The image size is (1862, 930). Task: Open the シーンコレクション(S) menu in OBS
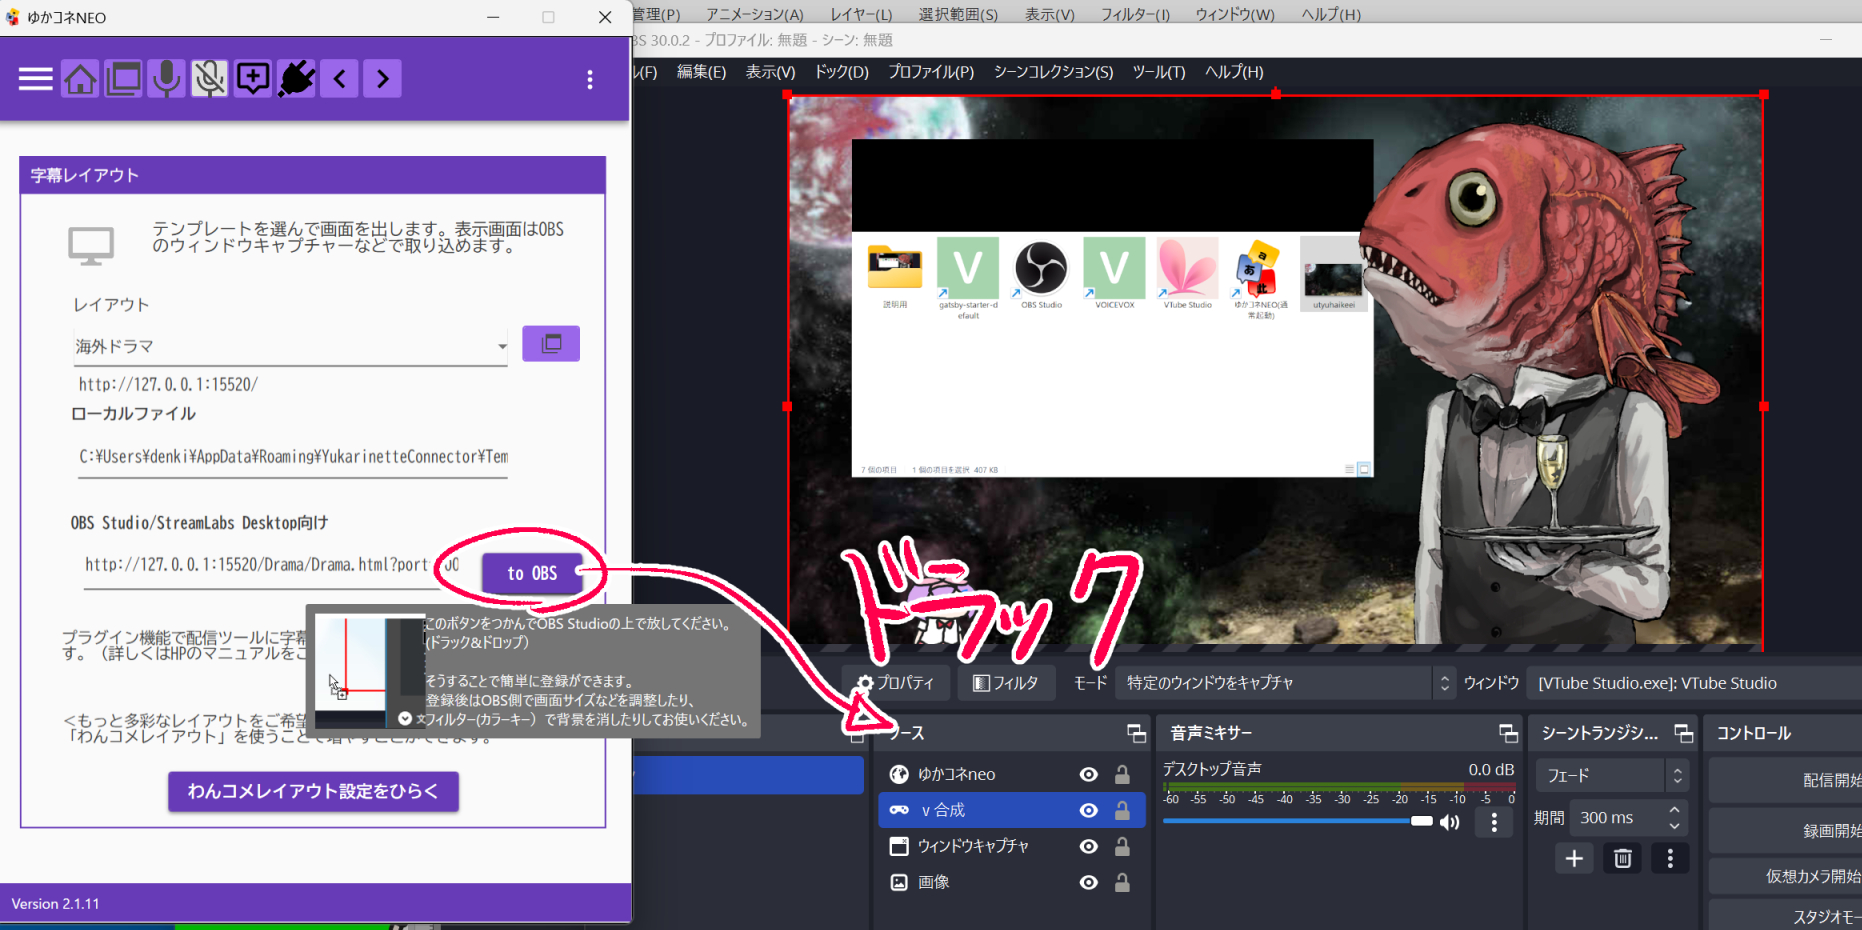click(1054, 72)
